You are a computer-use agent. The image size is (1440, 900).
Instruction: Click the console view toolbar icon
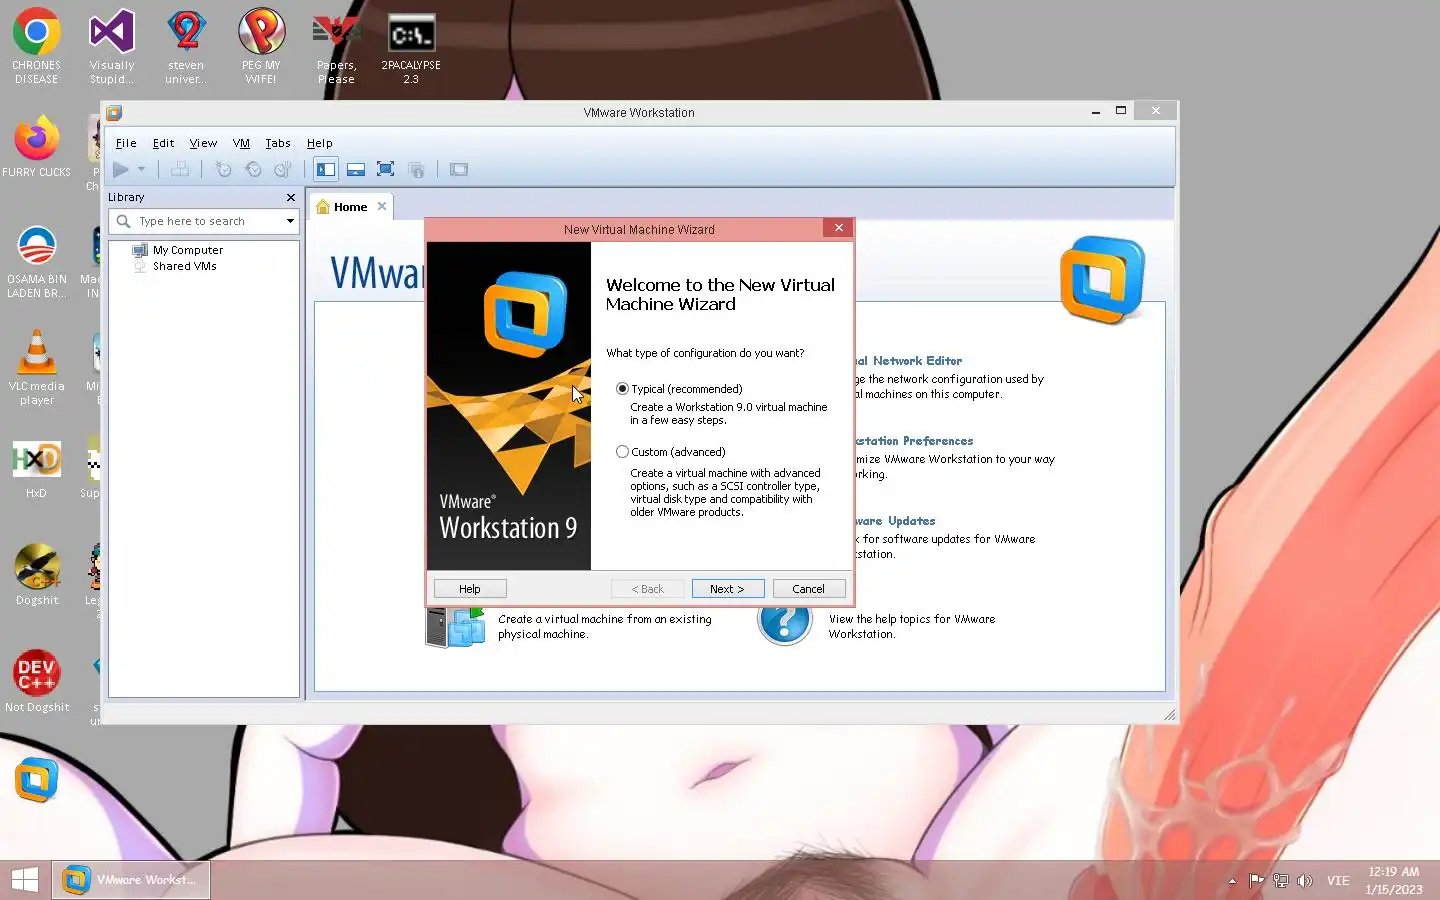[x=459, y=170]
